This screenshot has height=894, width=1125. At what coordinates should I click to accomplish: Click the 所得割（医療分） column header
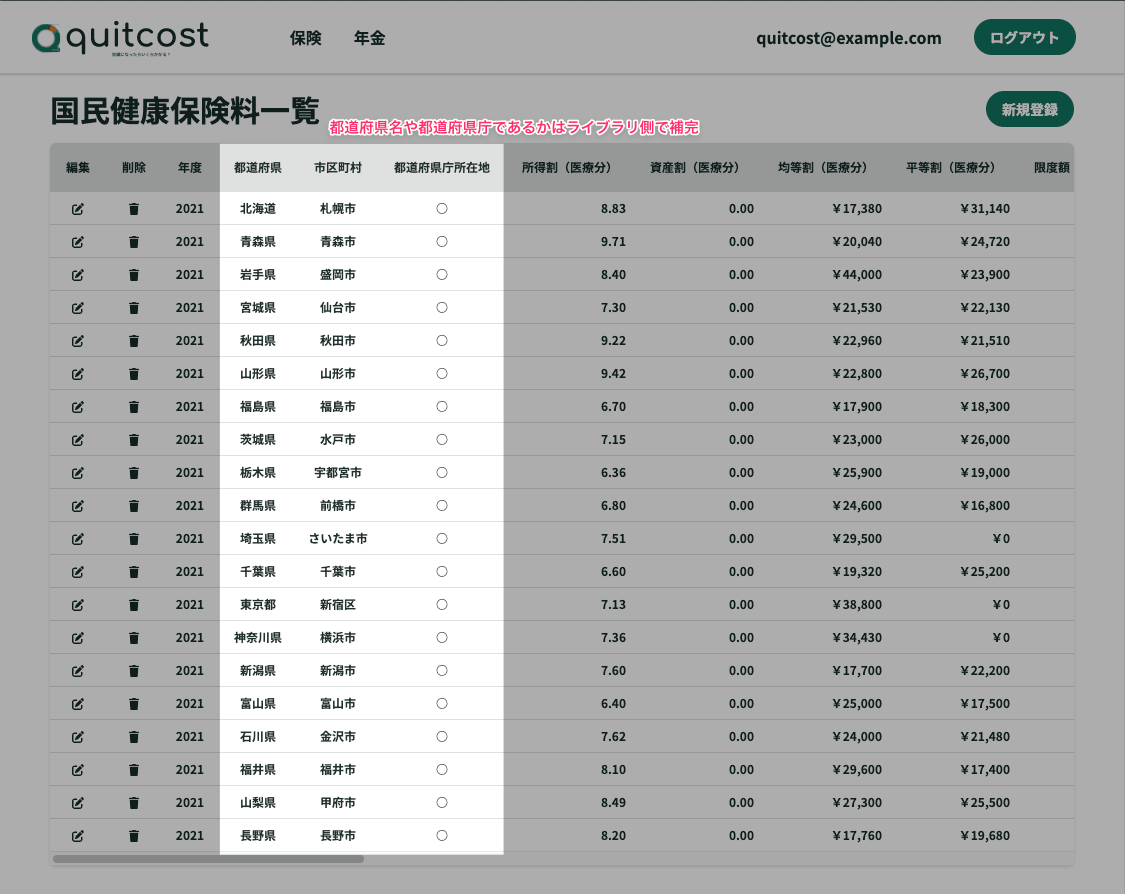pos(567,168)
